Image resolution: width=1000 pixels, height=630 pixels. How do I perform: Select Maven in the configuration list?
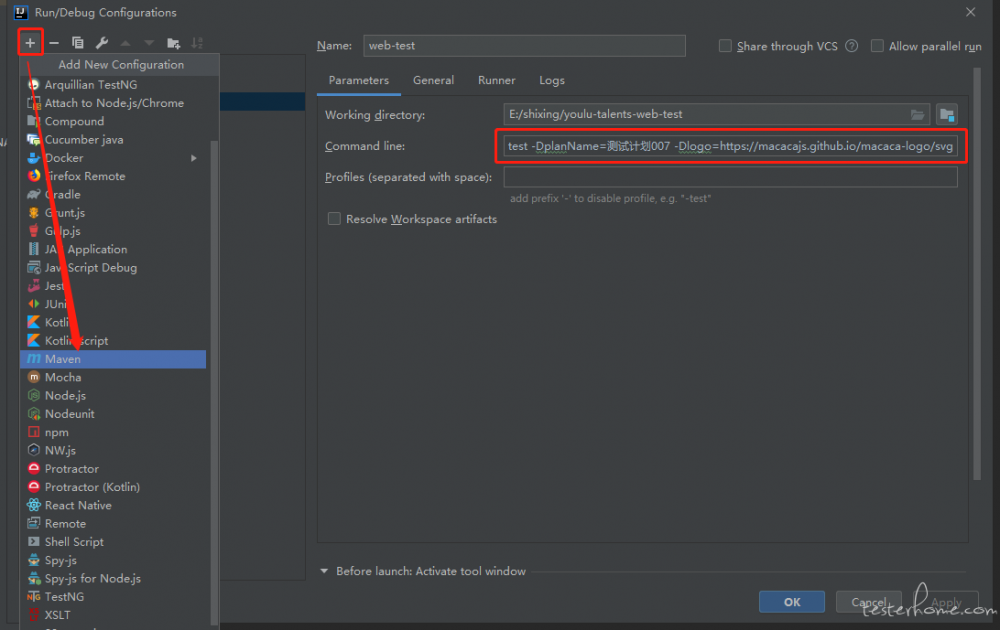[x=113, y=359]
